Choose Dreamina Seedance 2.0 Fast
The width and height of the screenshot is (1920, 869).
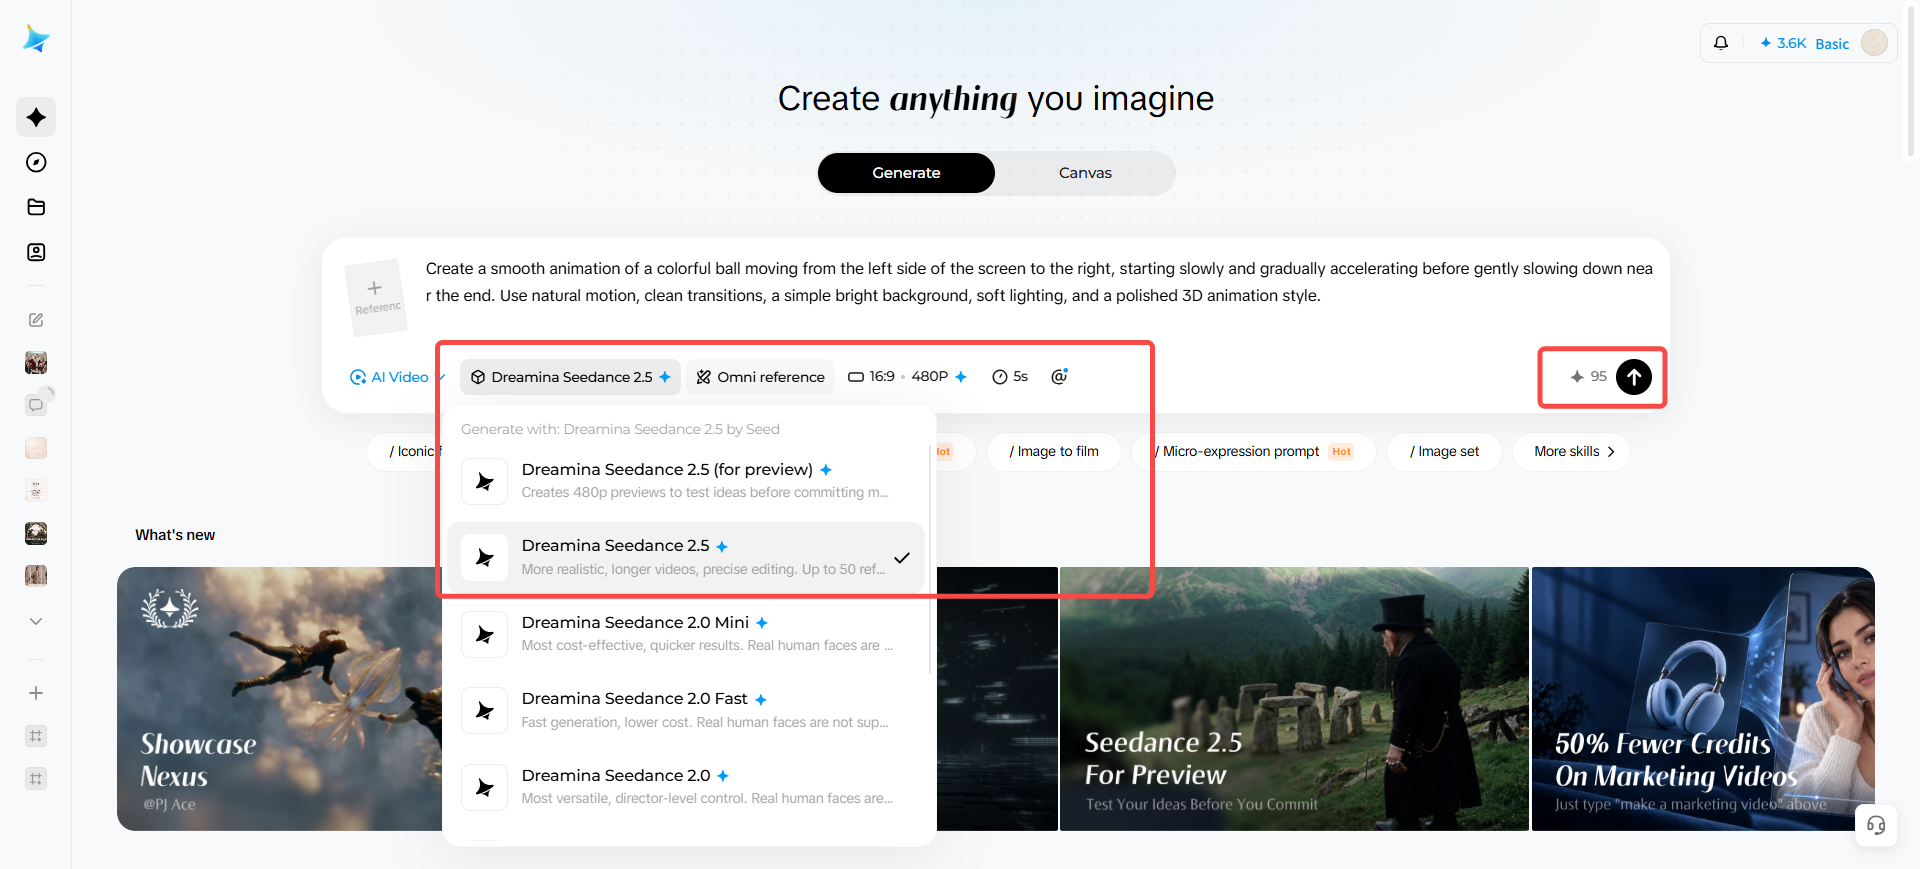click(x=686, y=710)
